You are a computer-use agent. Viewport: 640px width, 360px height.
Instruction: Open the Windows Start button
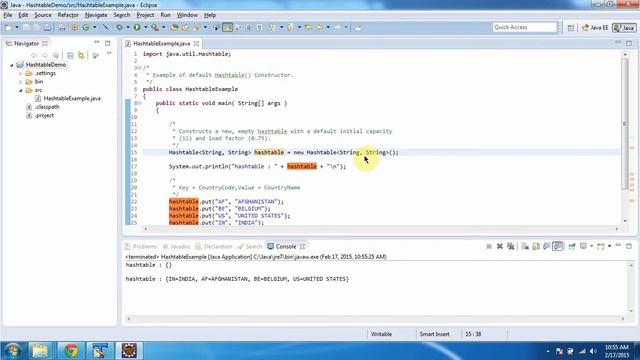click(x=12, y=351)
